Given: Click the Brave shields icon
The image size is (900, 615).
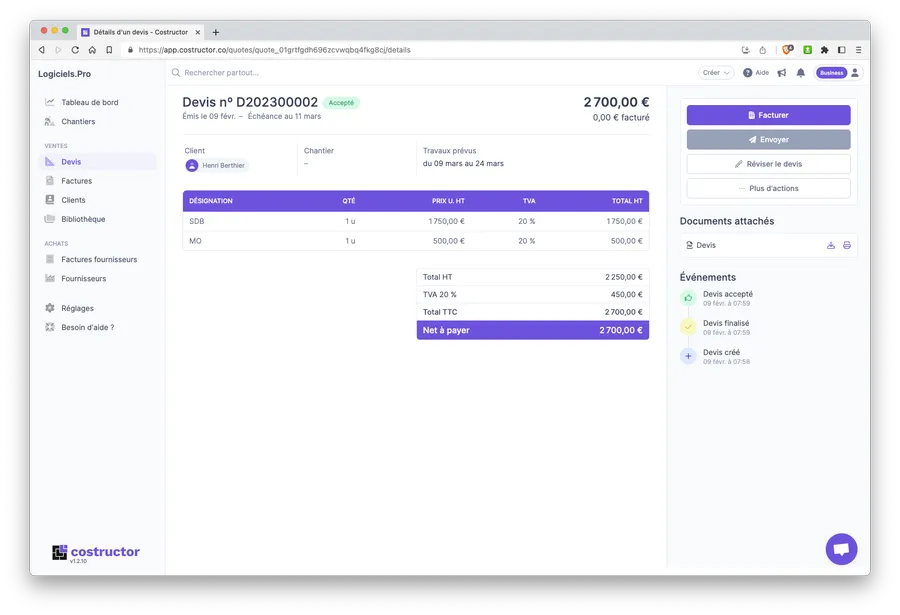Looking at the screenshot, I should click(x=787, y=49).
